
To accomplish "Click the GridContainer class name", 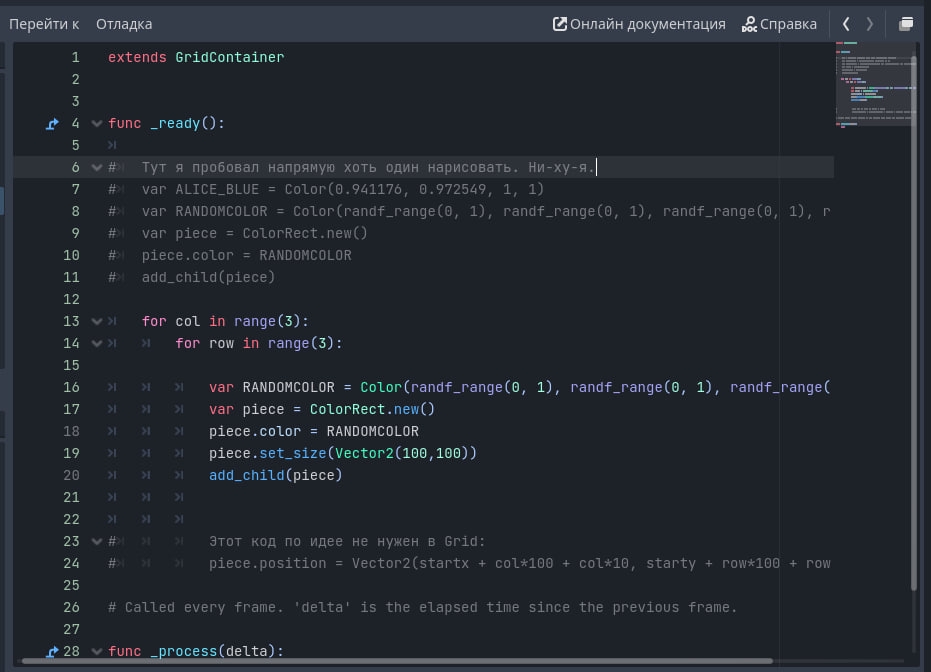I will 230,58.
